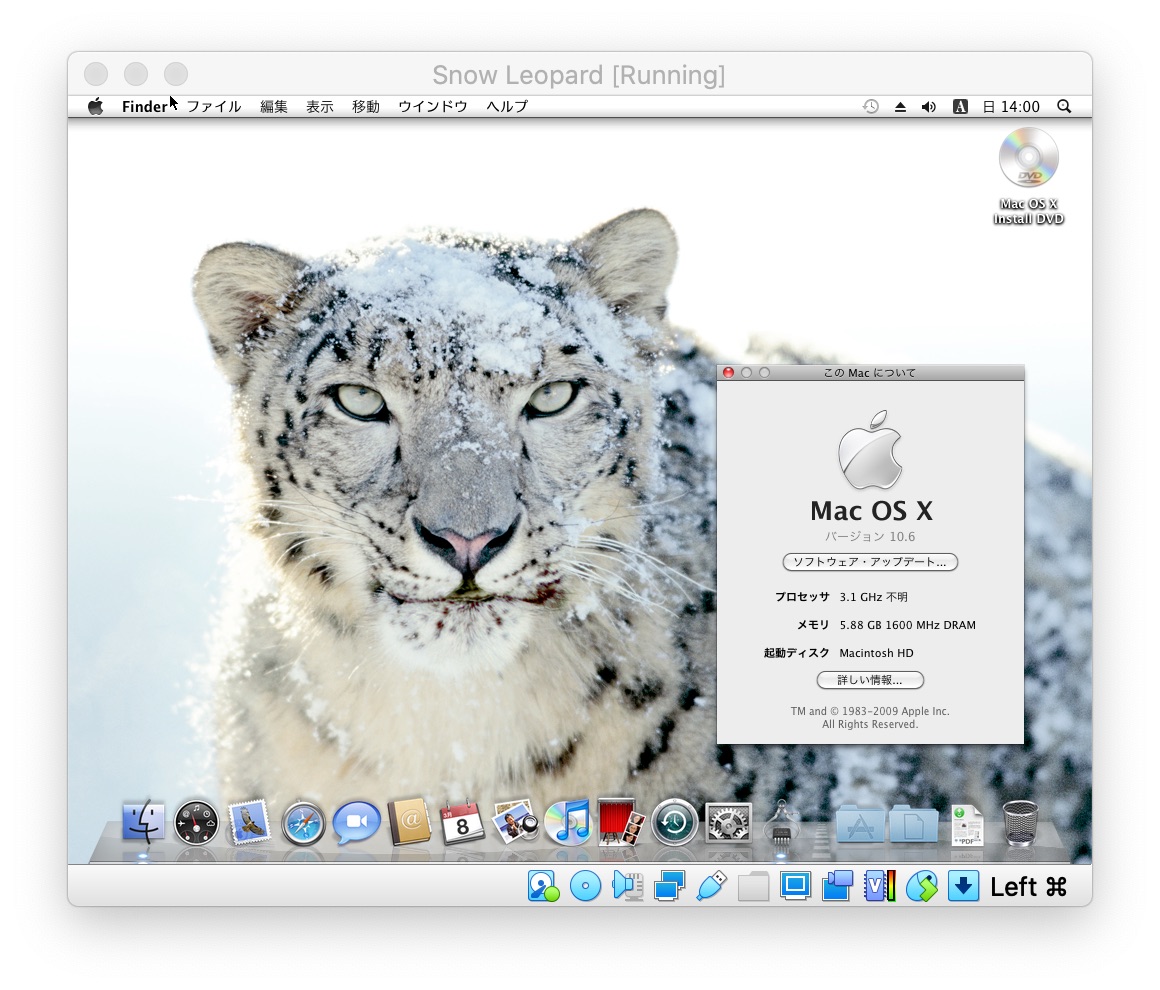Open the volume menu bar control
The image size is (1160, 990).
928,107
